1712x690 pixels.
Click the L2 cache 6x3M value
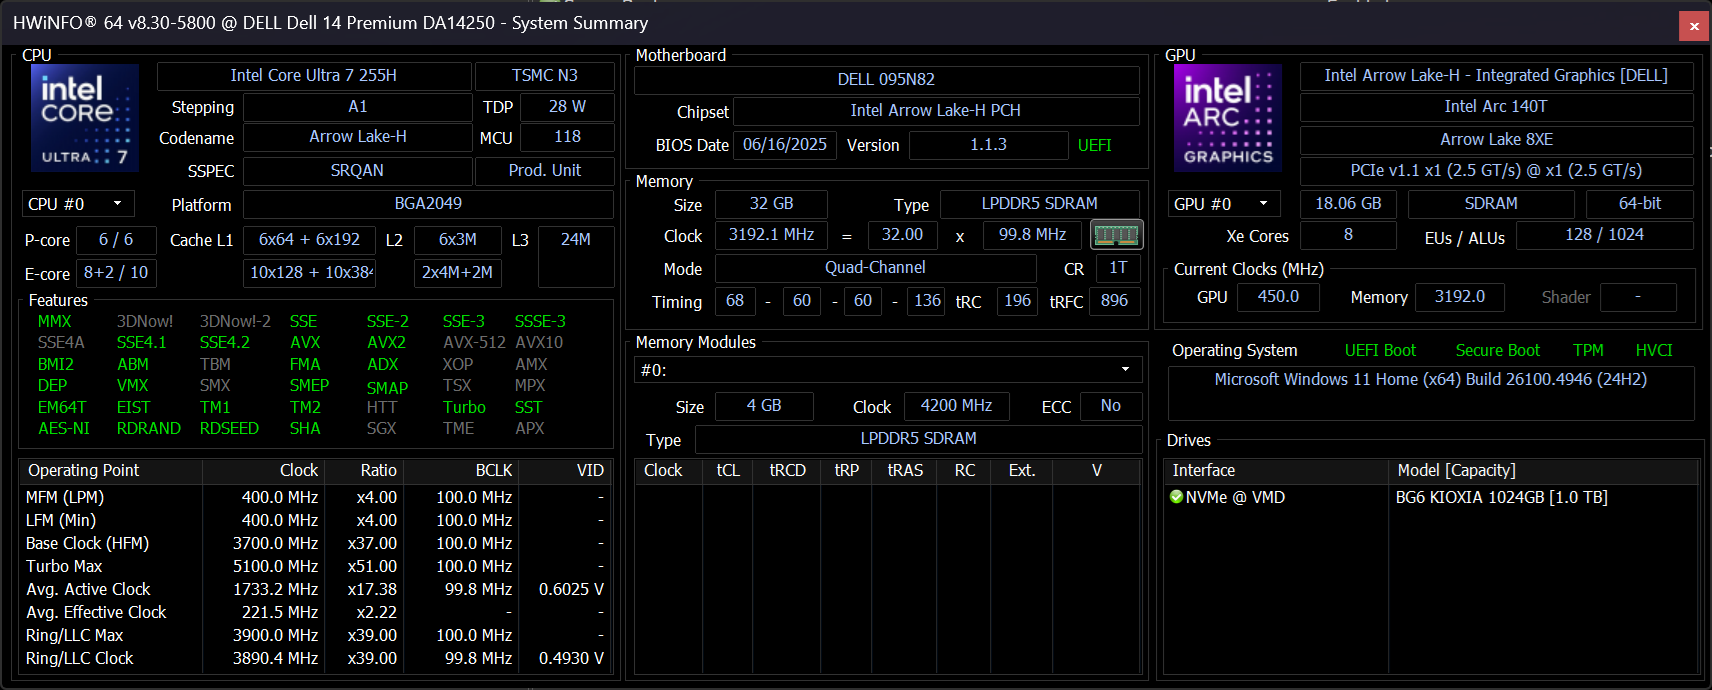click(458, 240)
